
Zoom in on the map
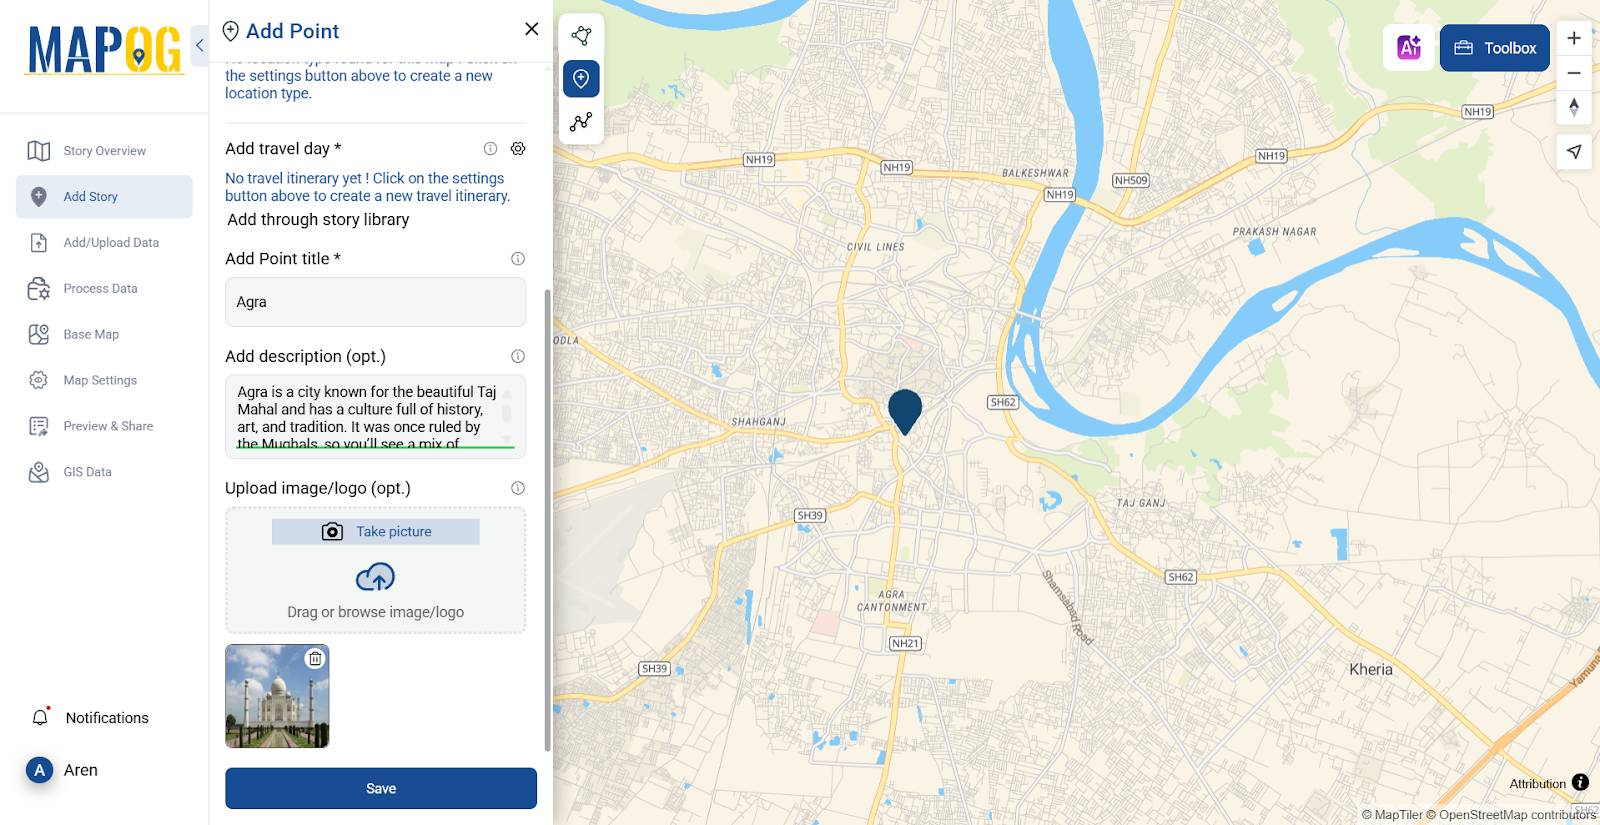click(x=1574, y=38)
